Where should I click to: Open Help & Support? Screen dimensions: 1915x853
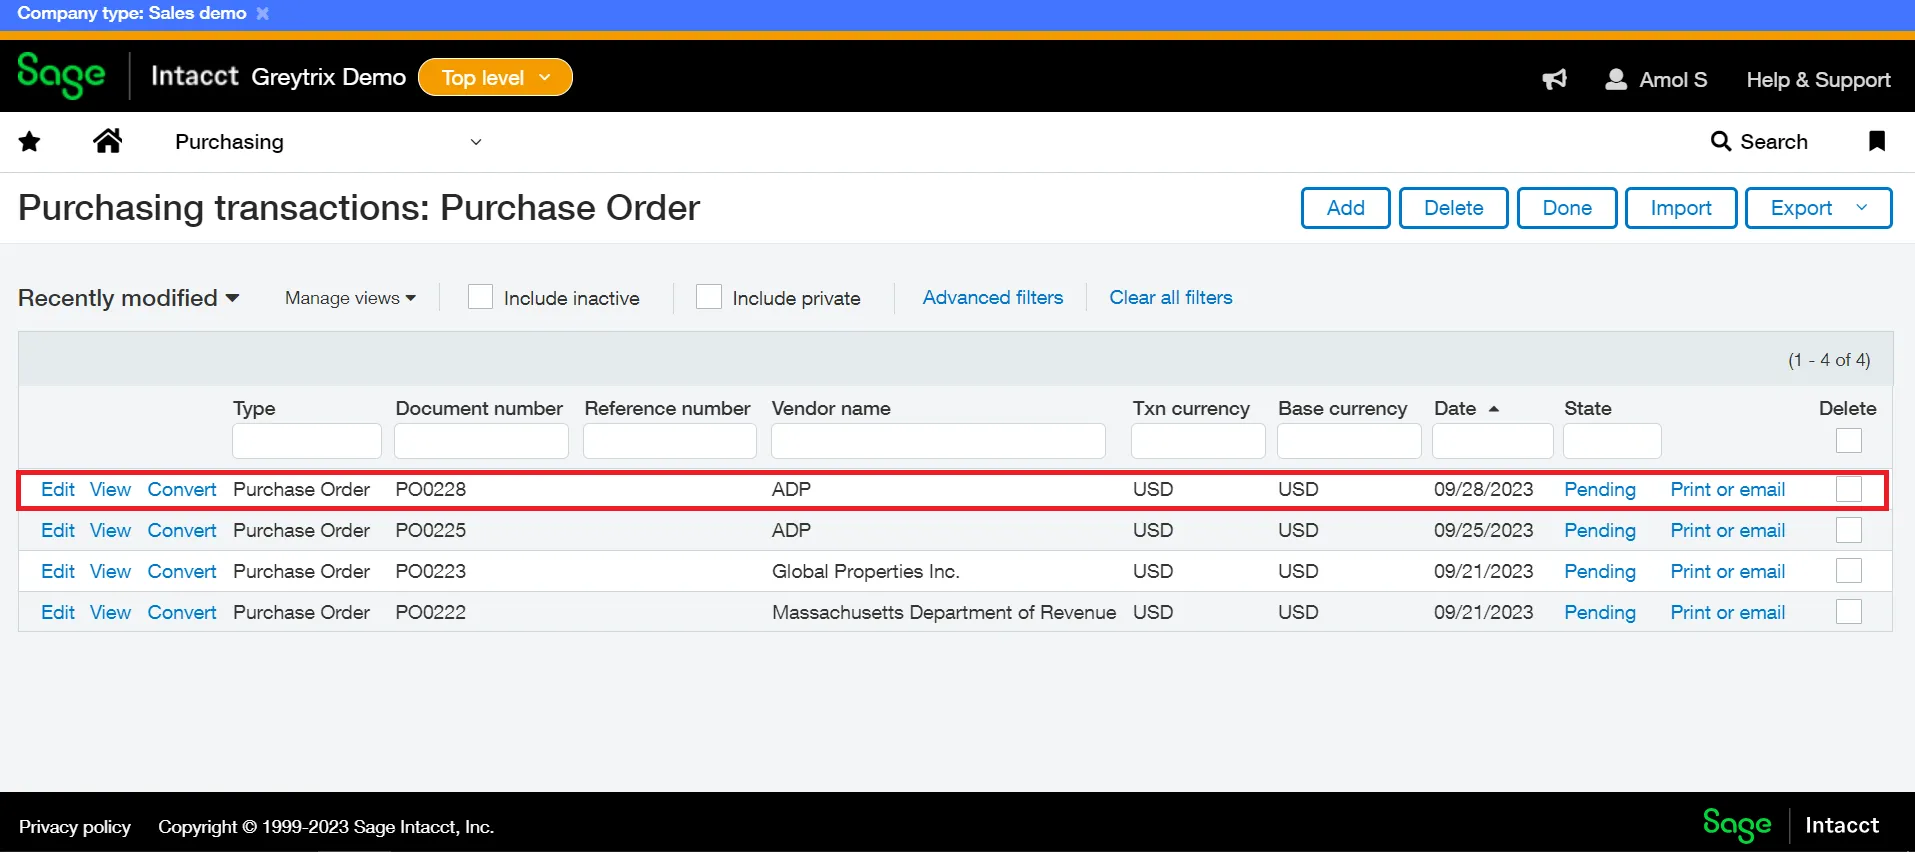[1818, 80]
